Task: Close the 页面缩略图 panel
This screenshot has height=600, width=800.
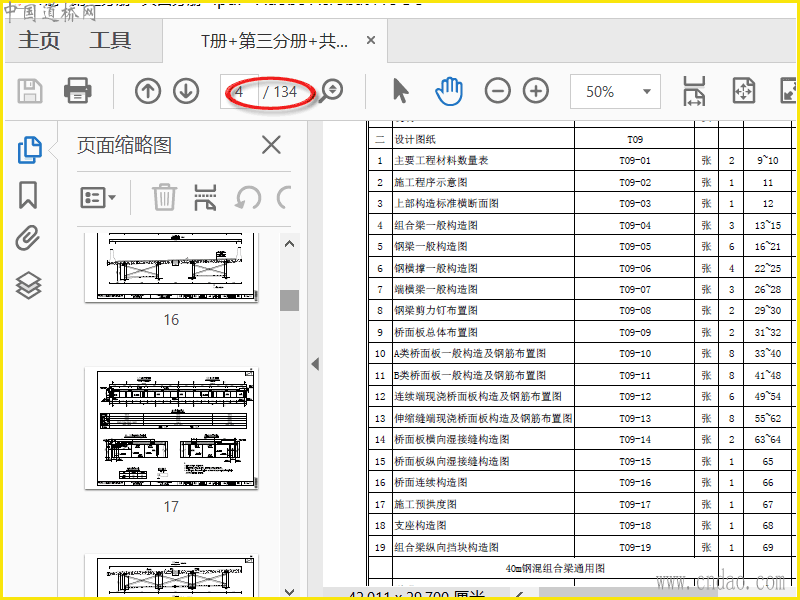Action: pos(271,145)
